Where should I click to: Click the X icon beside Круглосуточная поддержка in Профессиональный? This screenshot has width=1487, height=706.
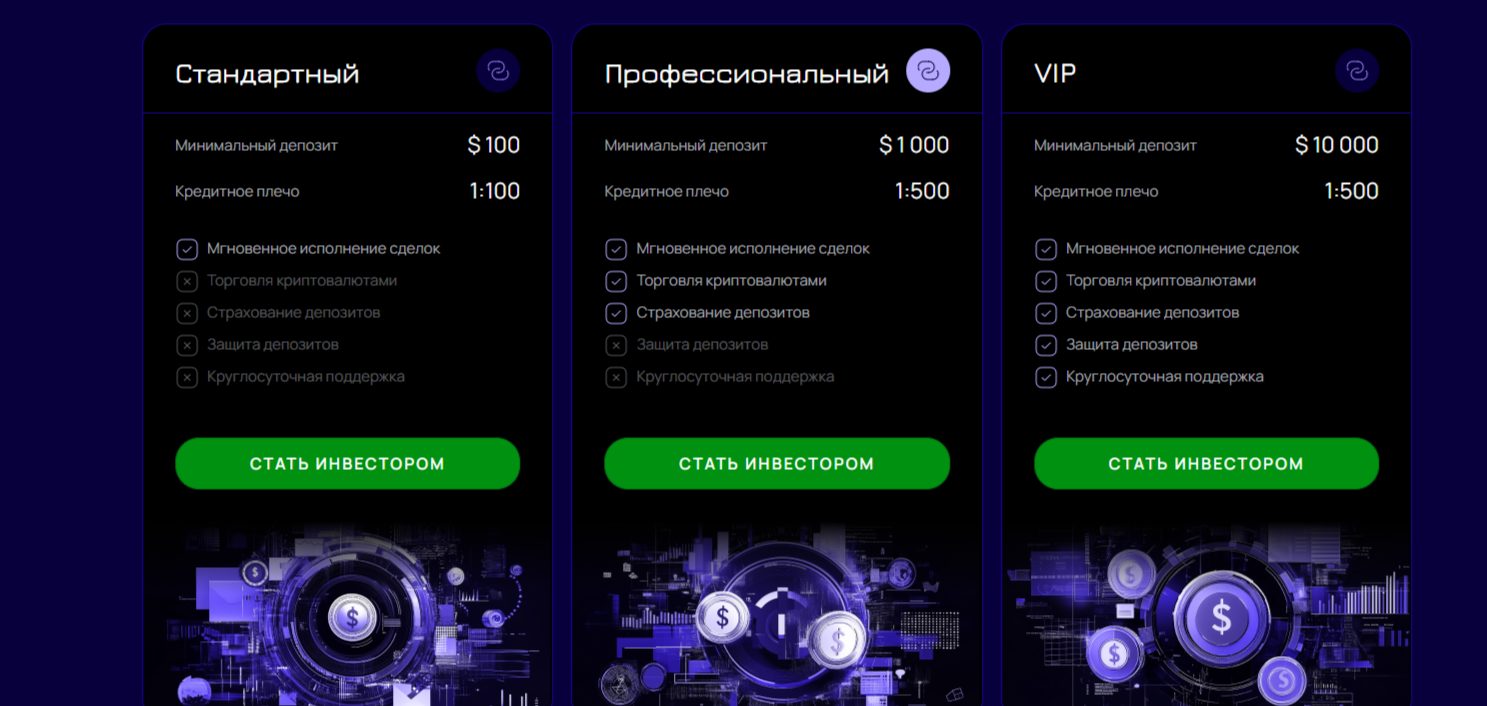pos(616,377)
